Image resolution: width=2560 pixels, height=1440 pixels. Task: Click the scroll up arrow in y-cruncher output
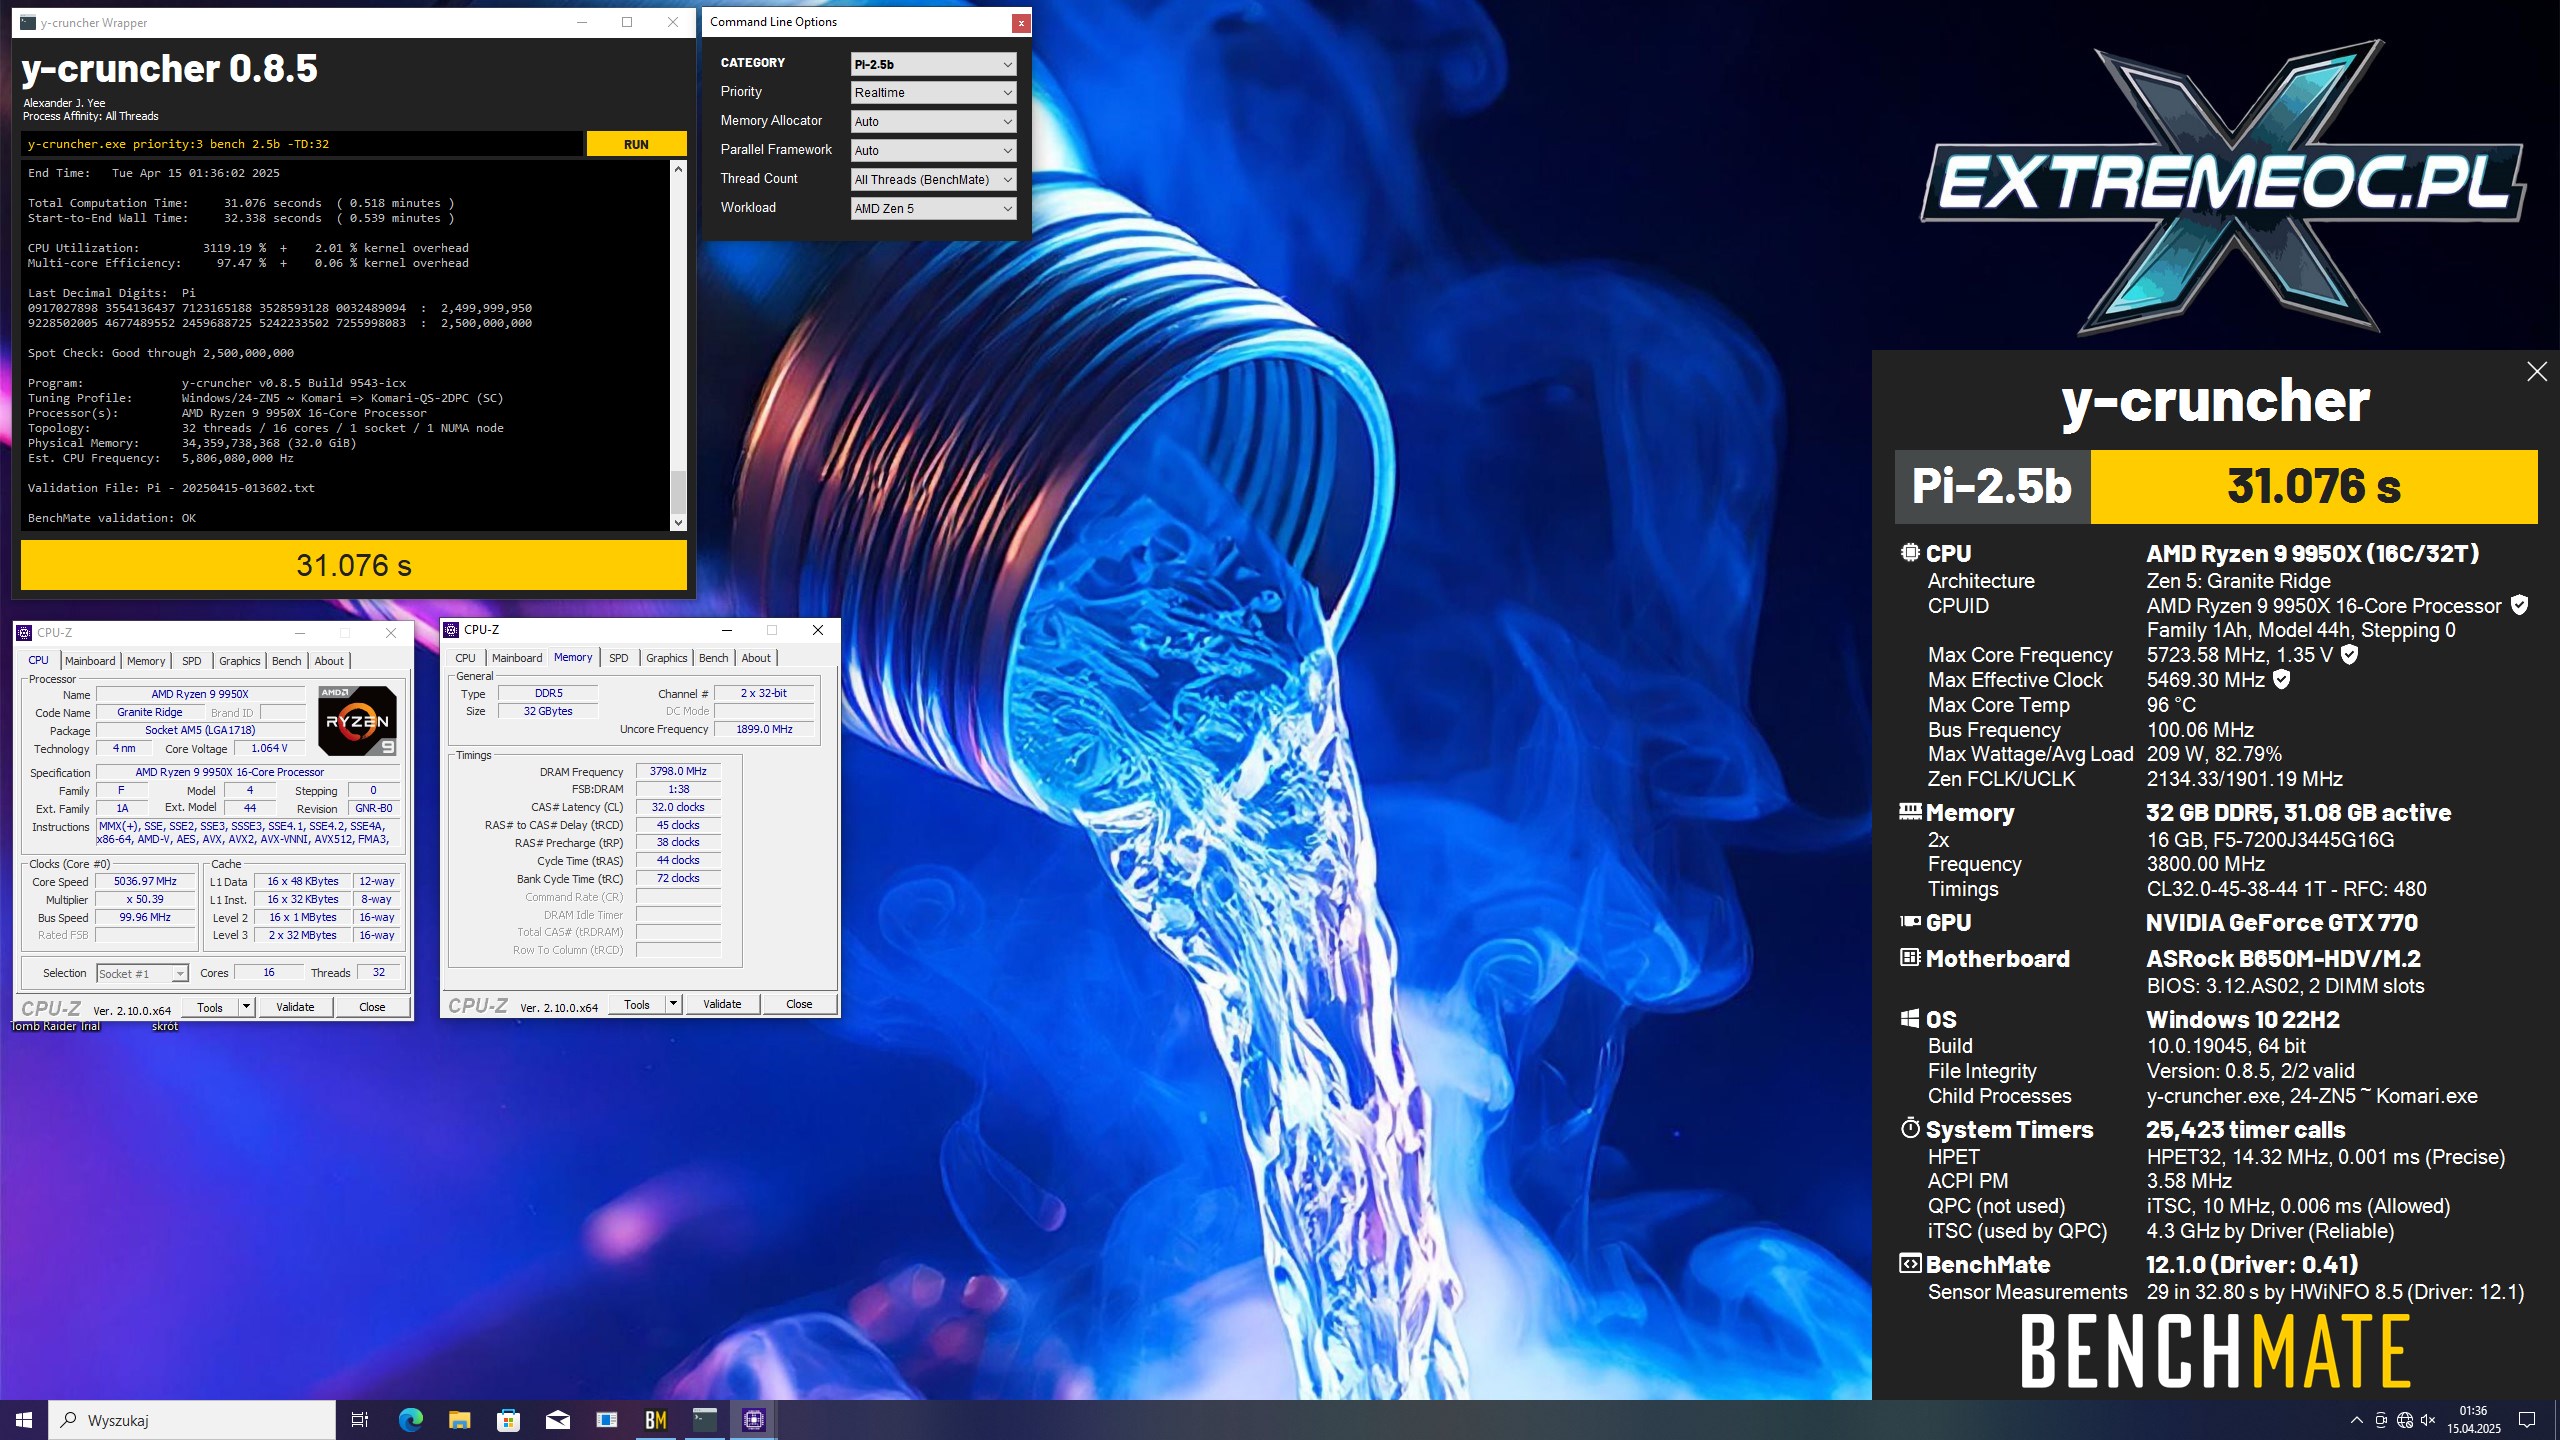[678, 169]
